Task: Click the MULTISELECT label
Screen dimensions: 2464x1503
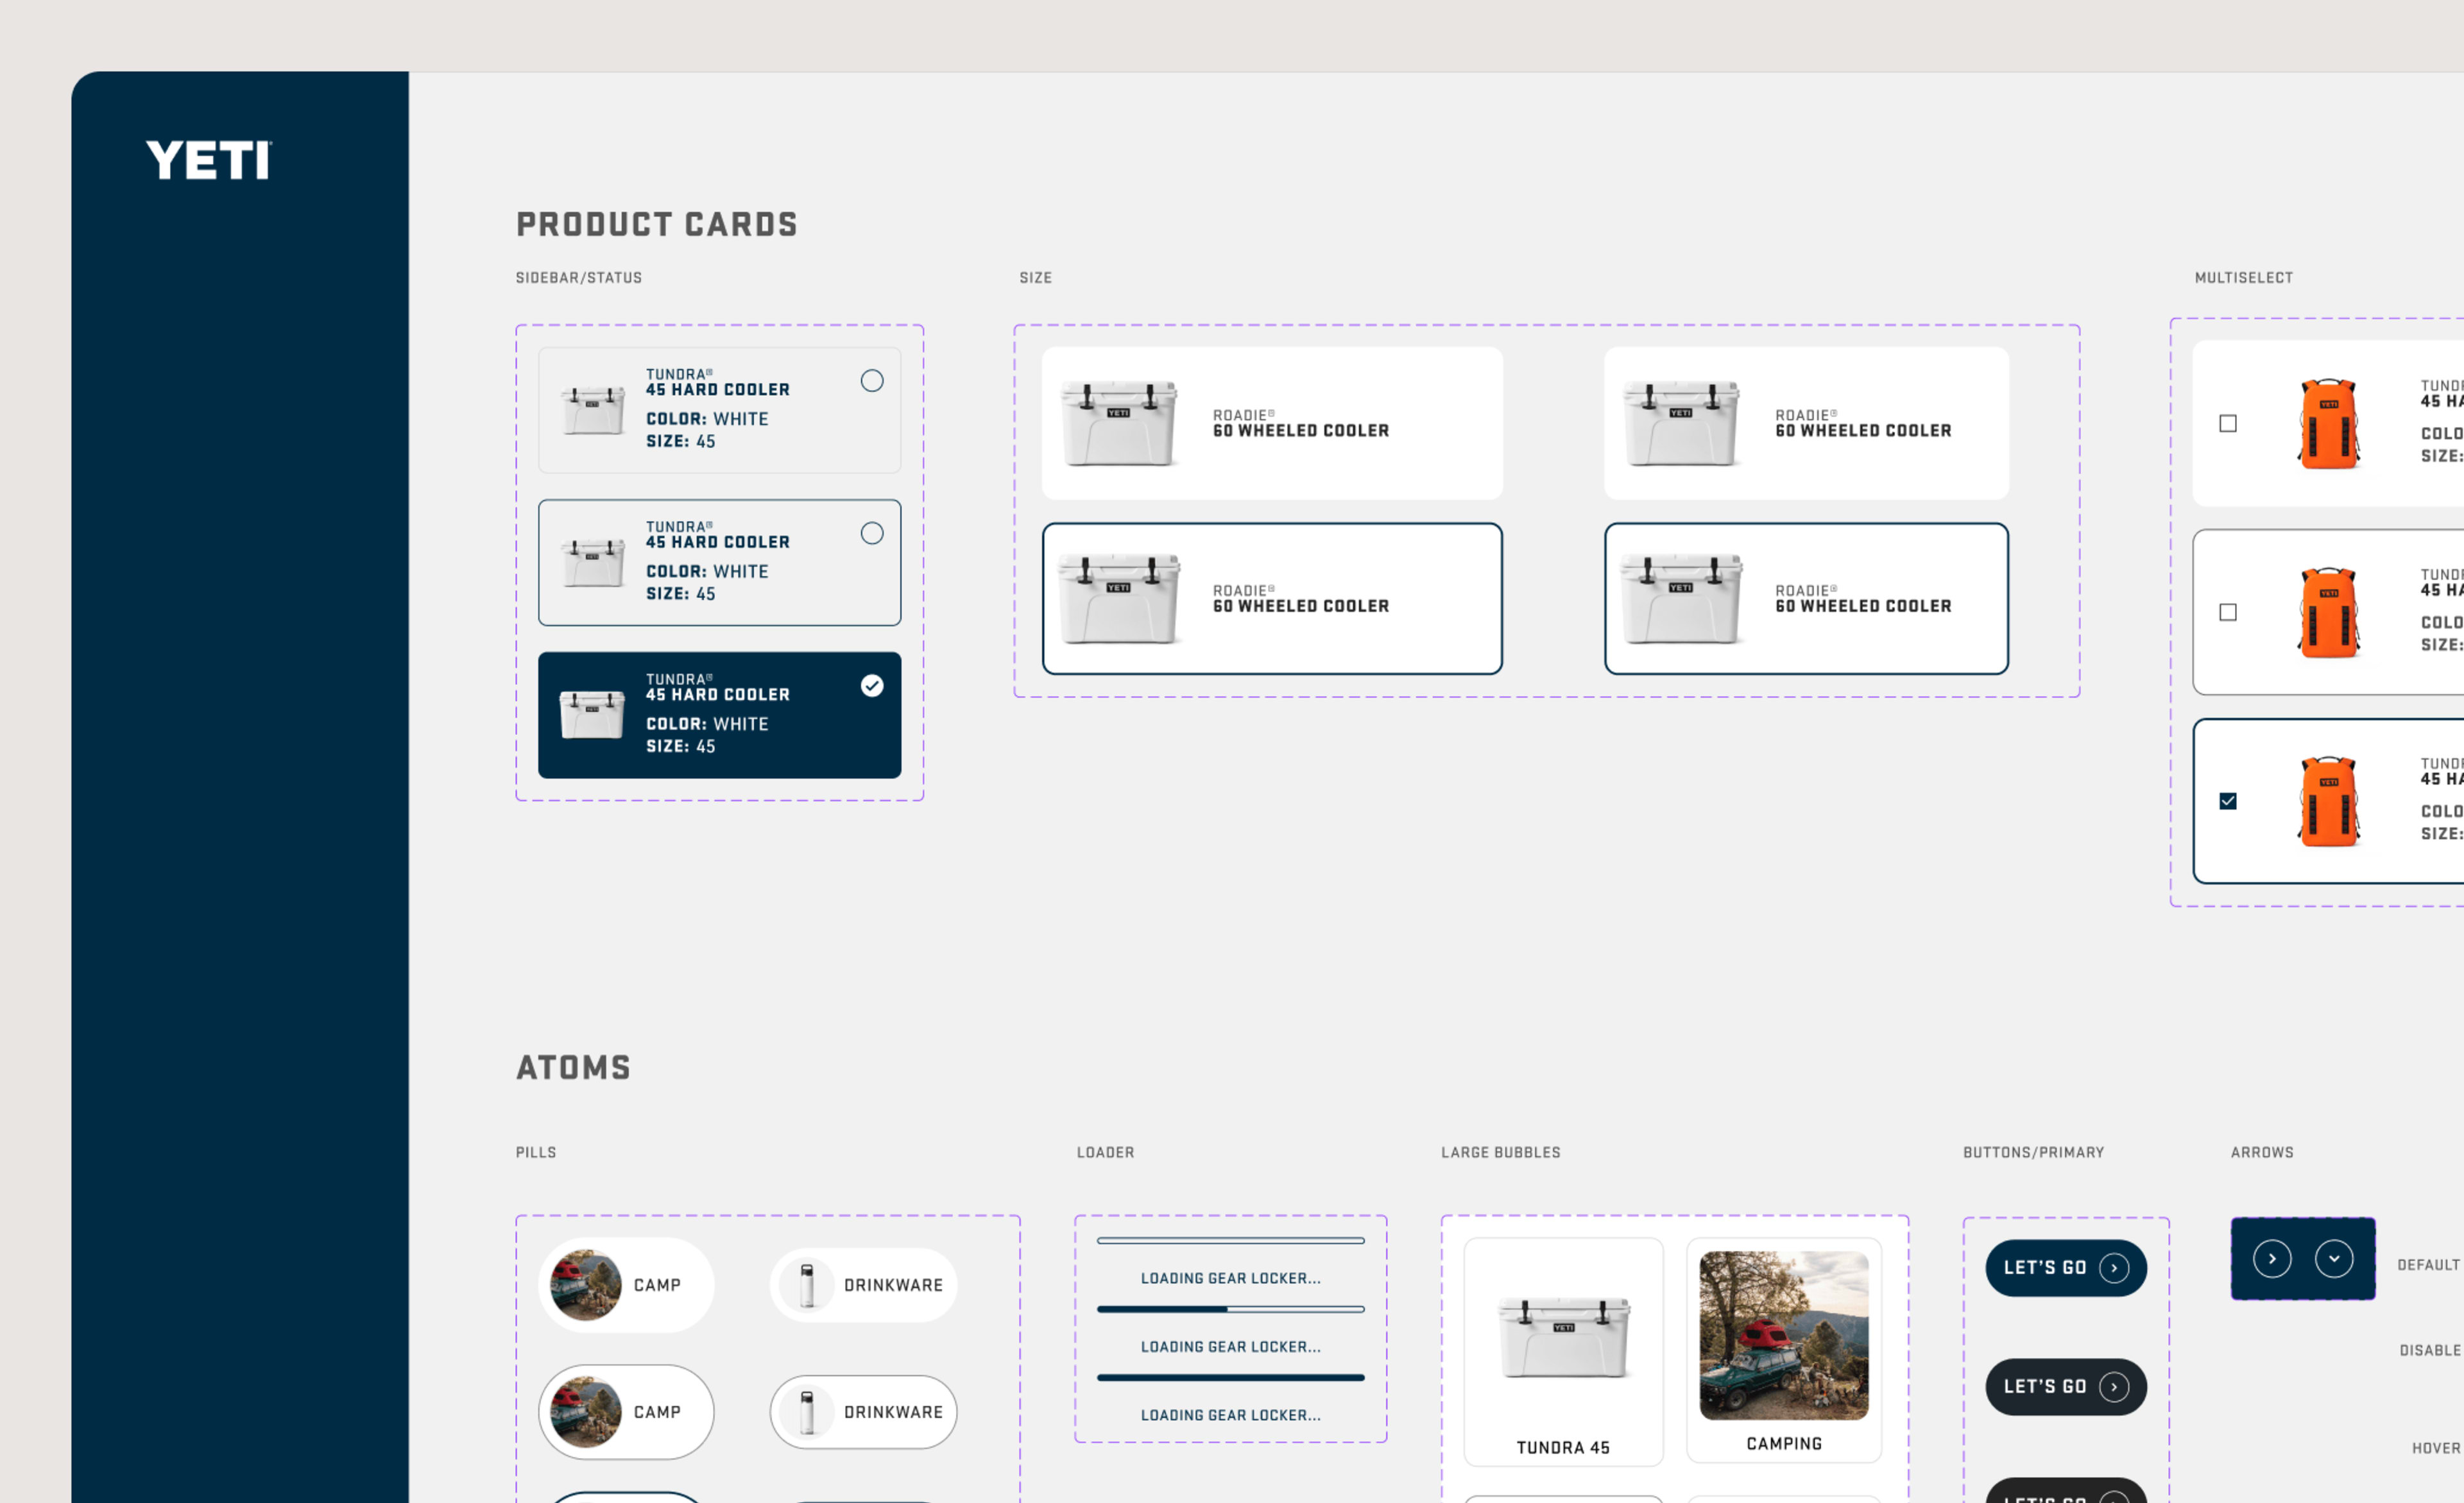Action: point(2243,278)
